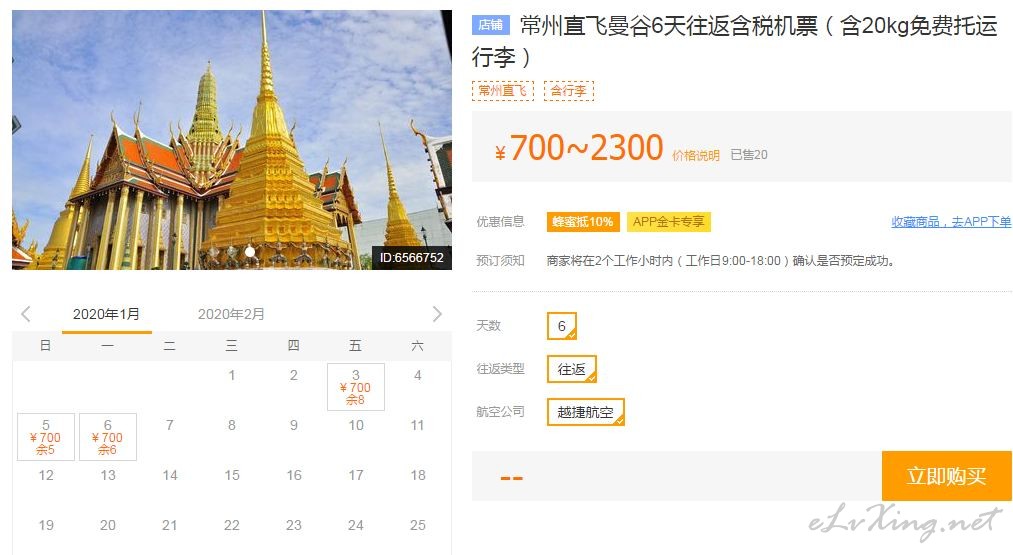Click calendar date 4

418,375
